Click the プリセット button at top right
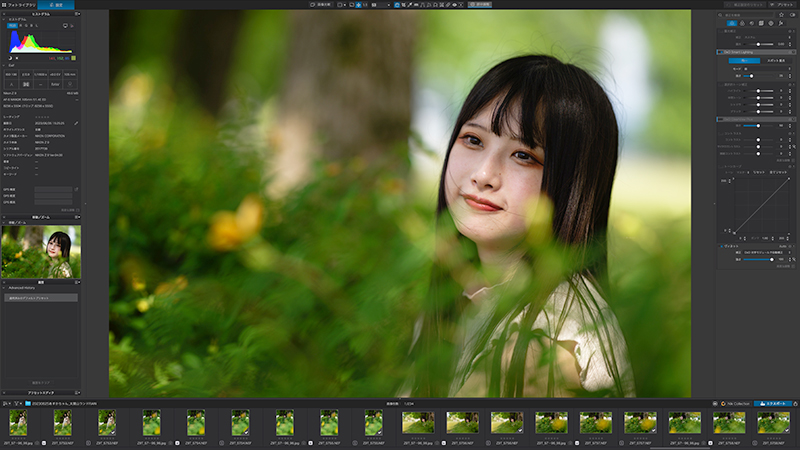 pyautogui.click(x=782, y=5)
